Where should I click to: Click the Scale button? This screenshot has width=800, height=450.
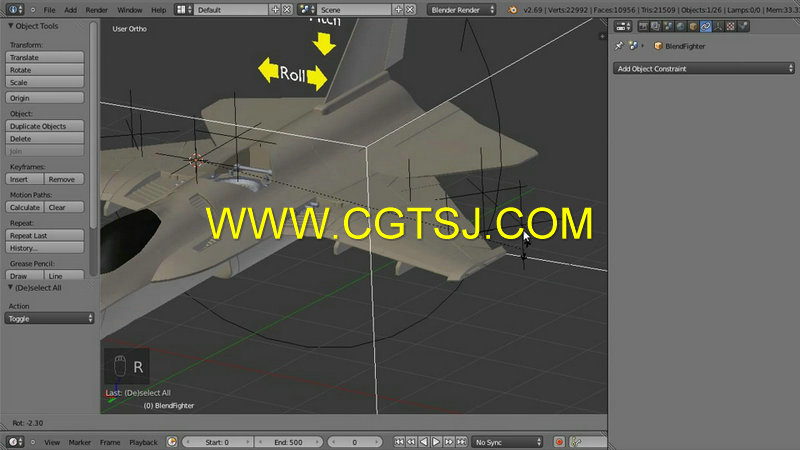[x=45, y=82]
